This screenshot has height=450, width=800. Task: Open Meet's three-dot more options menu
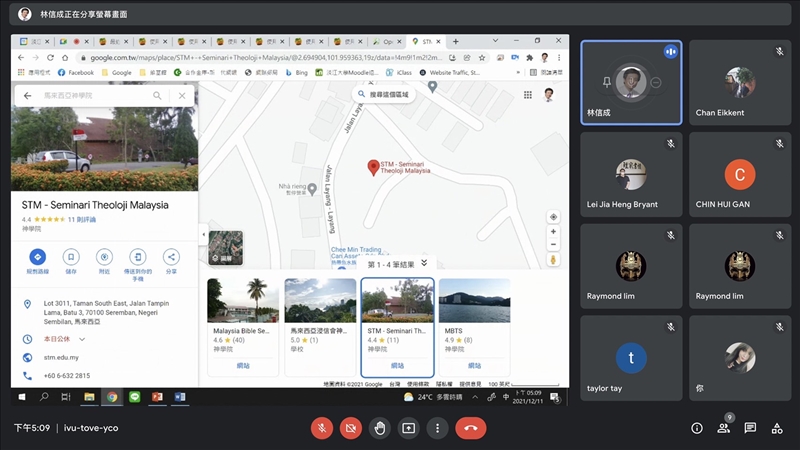[437, 428]
